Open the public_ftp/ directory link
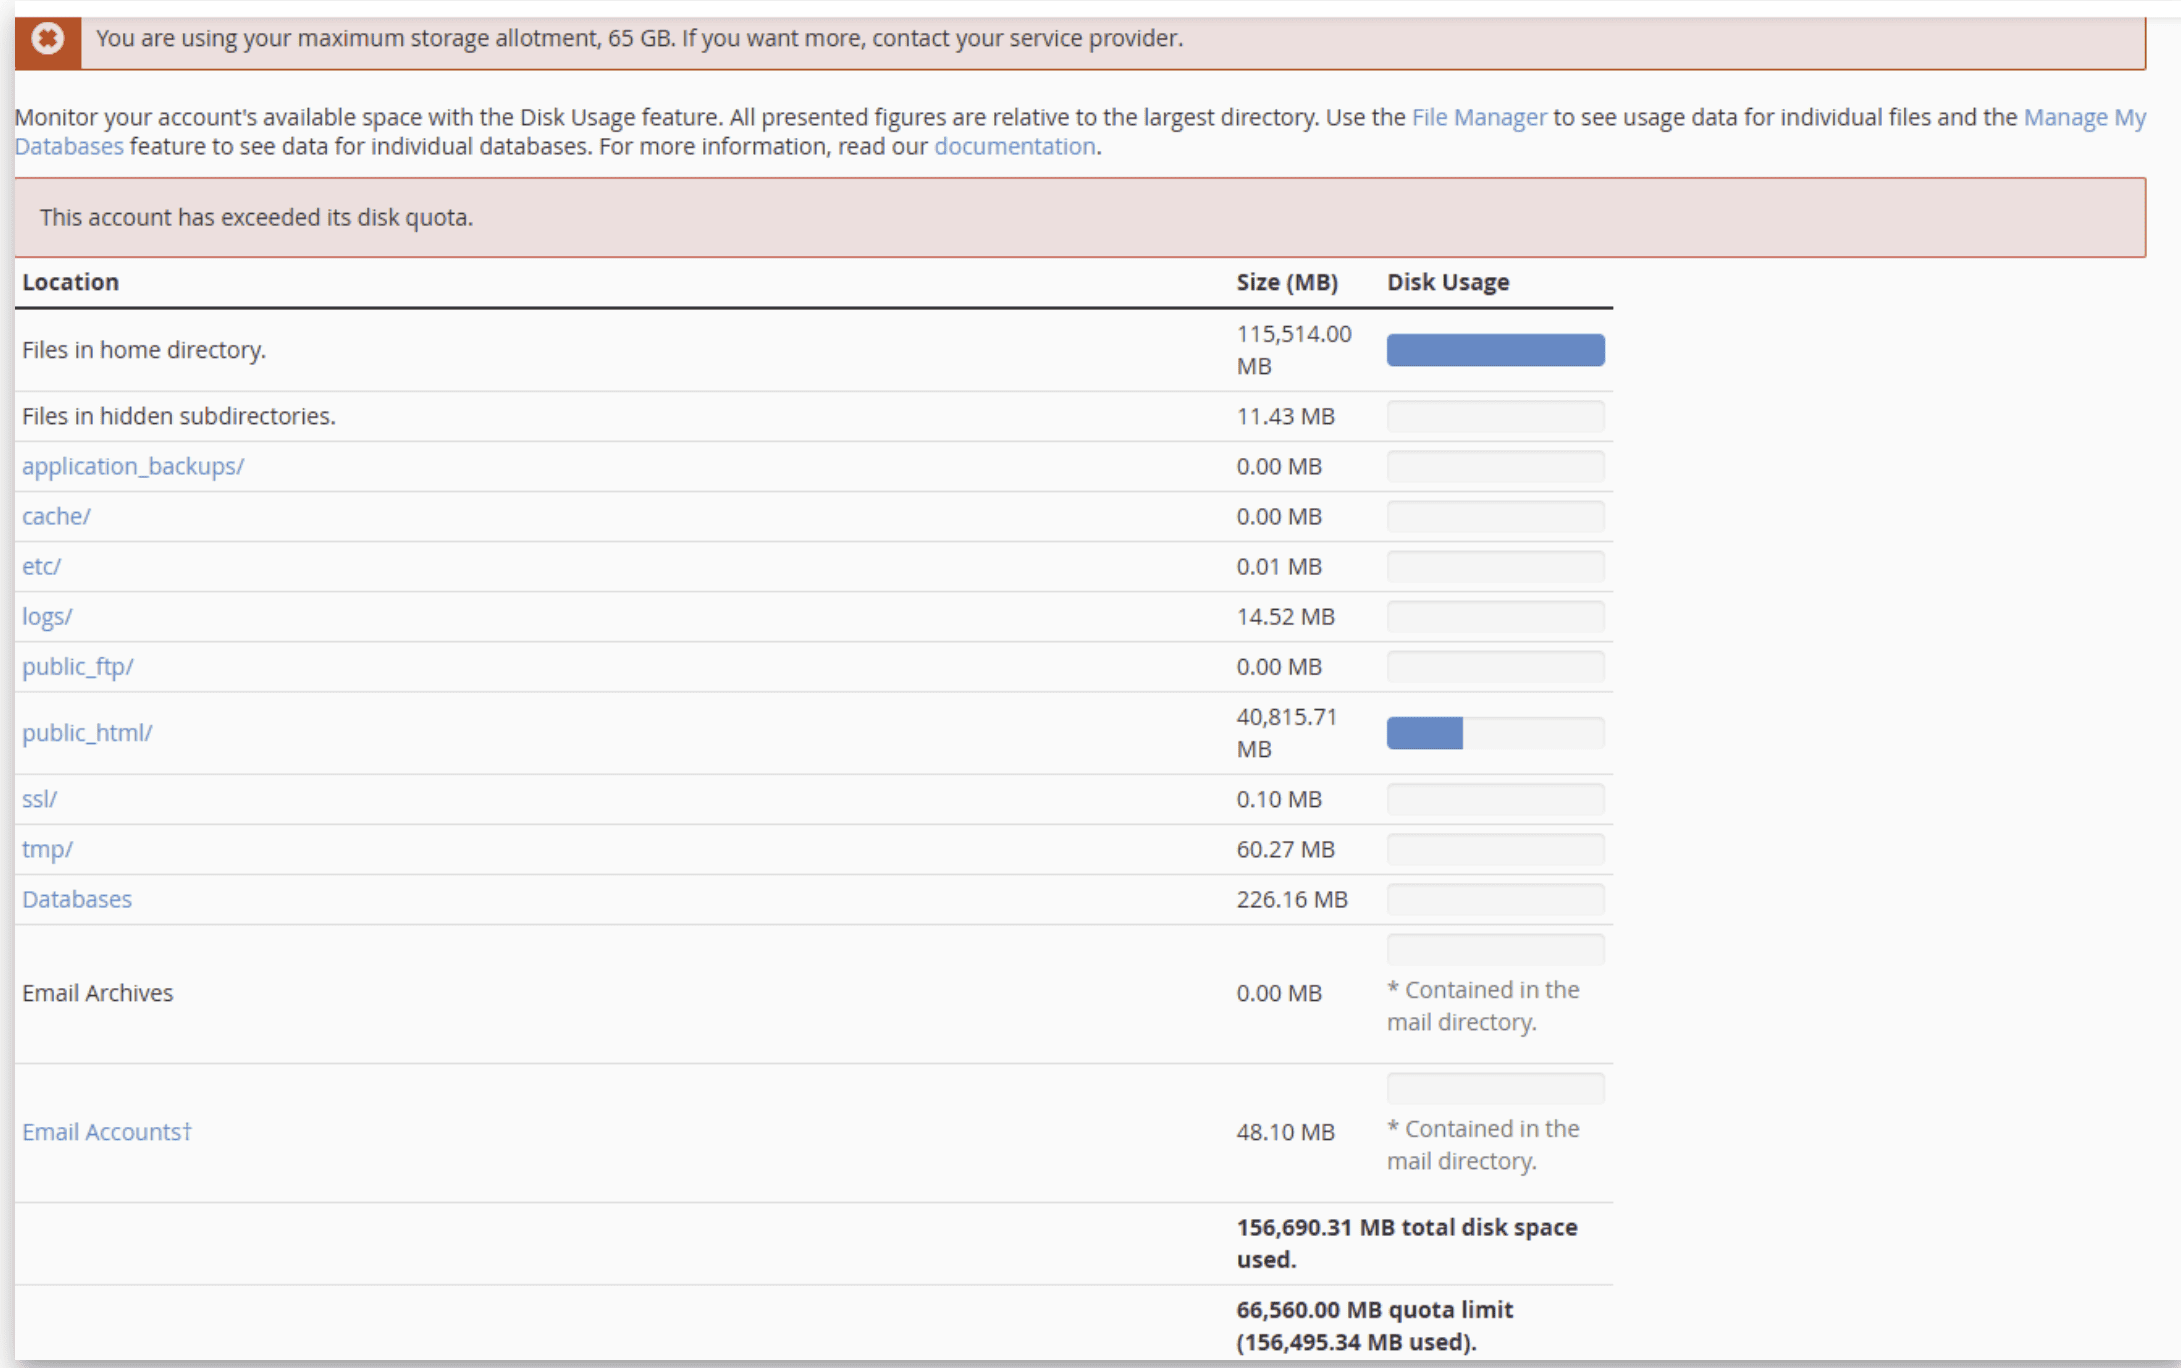 coord(77,666)
